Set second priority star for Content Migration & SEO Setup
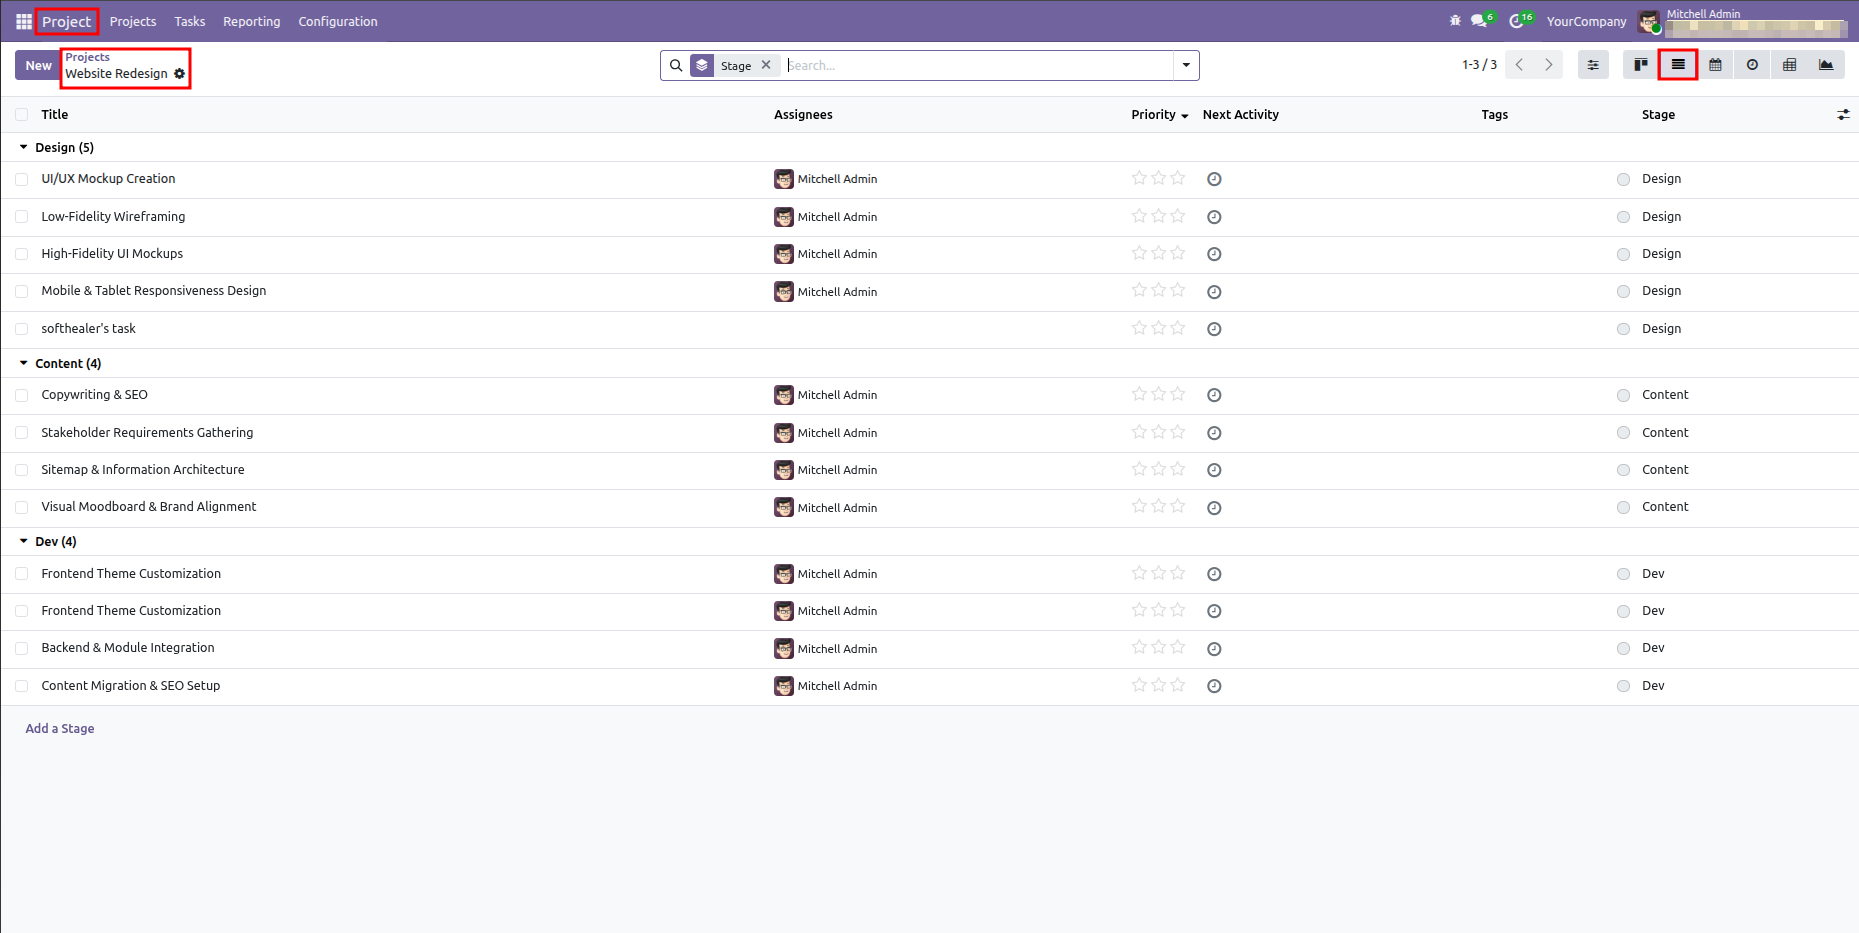 [x=1158, y=685]
